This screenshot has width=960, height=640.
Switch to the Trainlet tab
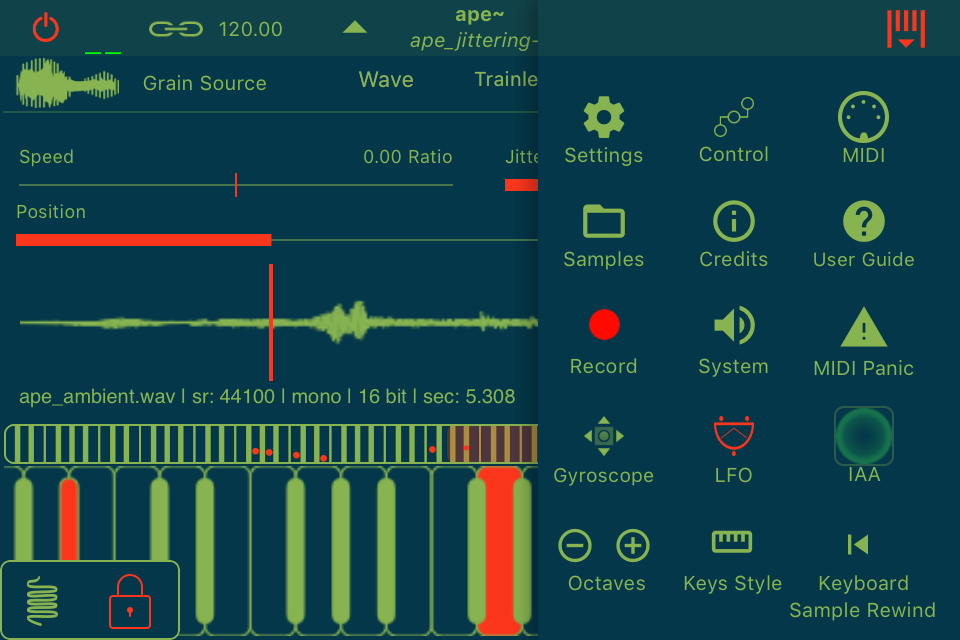pyautogui.click(x=506, y=79)
